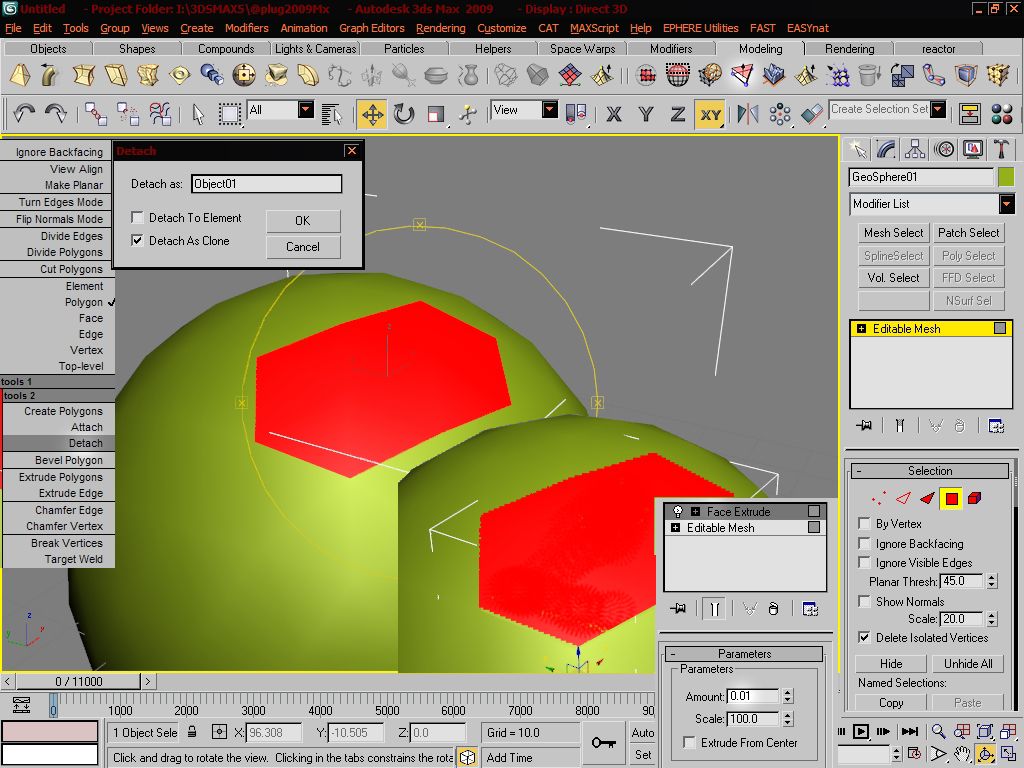Enable the Show Normals checkbox

[864, 601]
